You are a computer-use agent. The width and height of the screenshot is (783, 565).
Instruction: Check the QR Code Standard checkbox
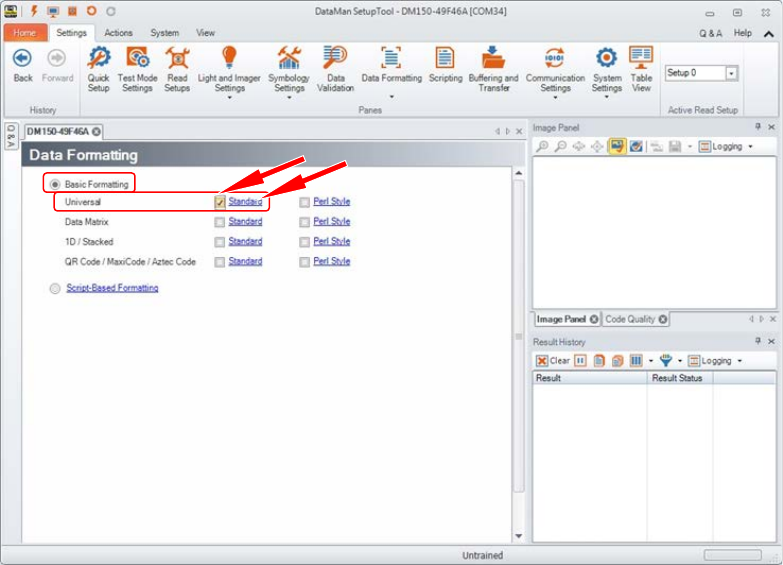click(x=220, y=262)
